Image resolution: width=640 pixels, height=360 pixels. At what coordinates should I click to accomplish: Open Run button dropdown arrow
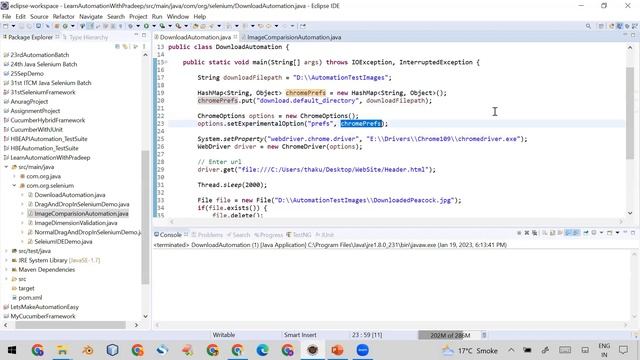[x=154, y=26]
